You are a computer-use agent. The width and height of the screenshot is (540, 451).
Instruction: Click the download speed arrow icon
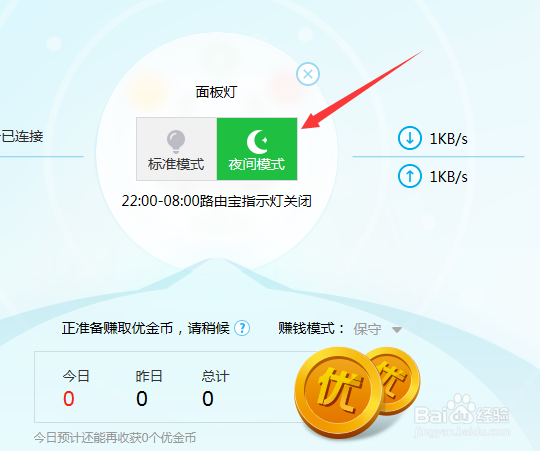click(410, 138)
